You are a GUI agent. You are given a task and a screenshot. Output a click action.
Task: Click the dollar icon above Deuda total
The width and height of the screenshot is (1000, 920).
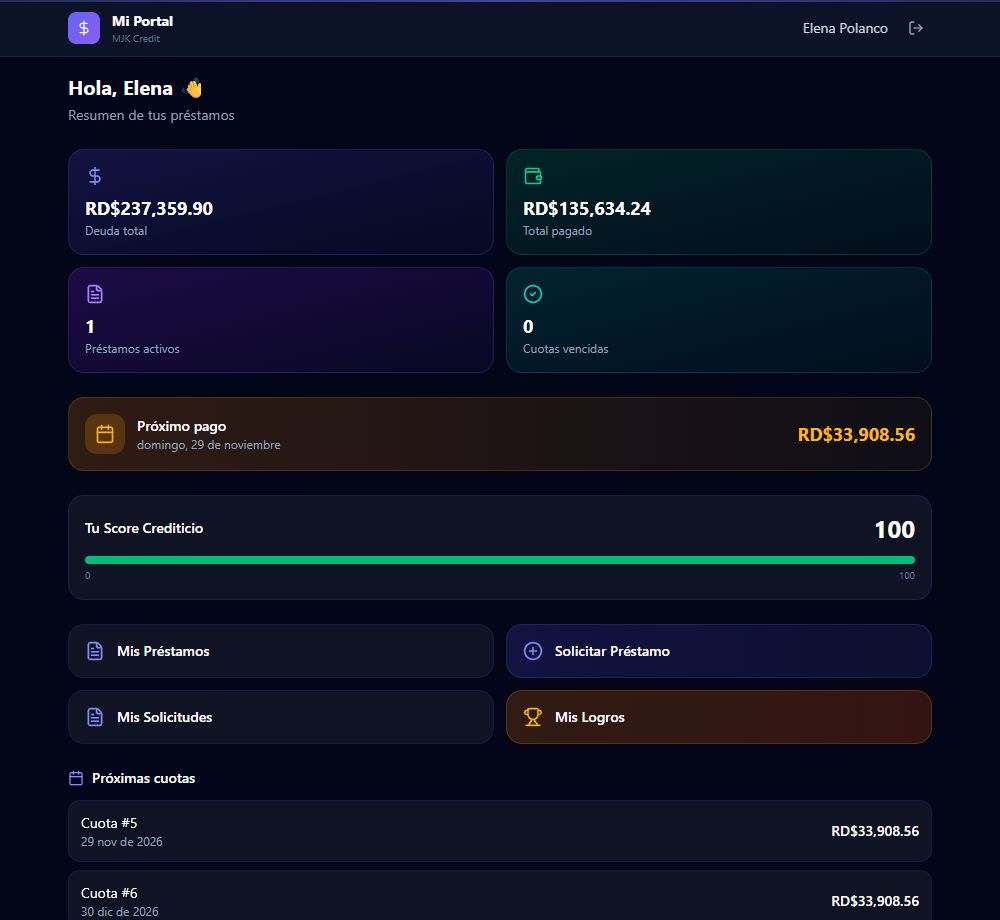(94, 176)
